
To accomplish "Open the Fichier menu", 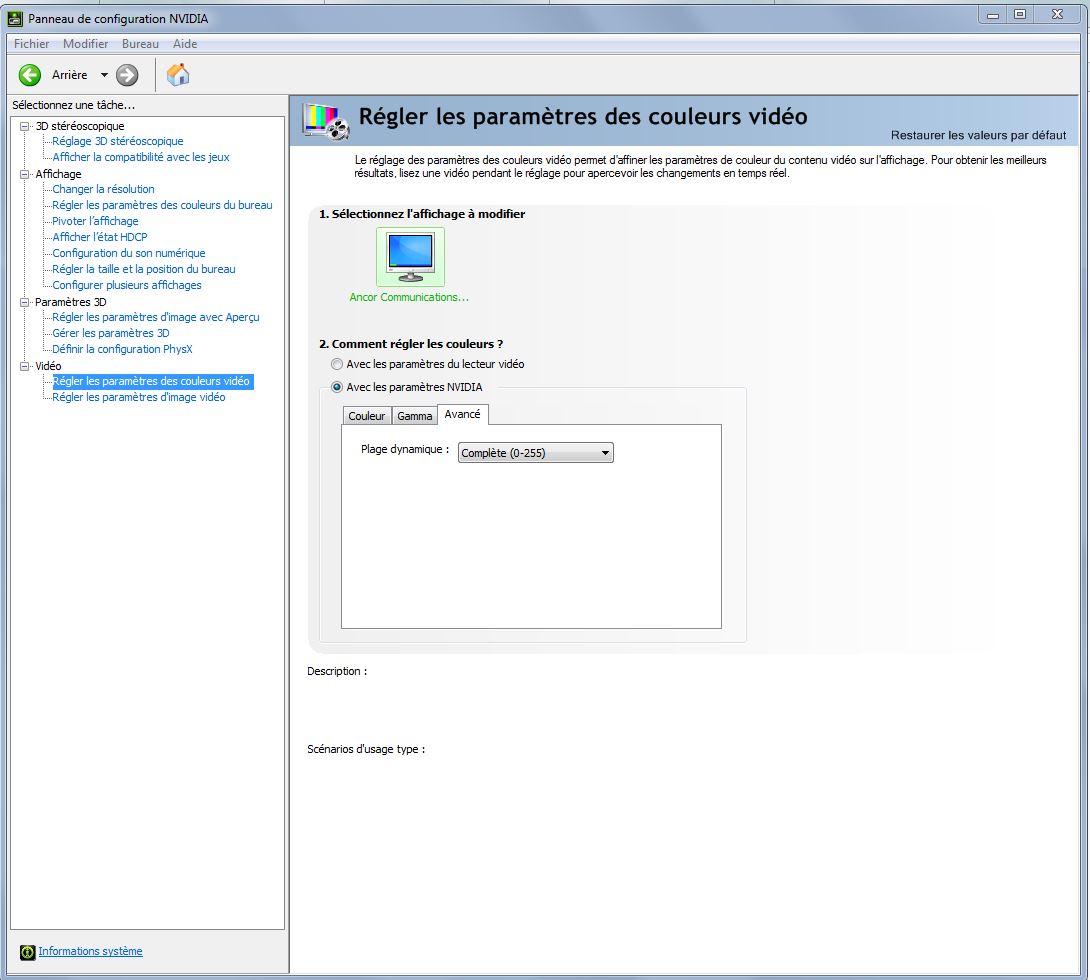I will point(31,44).
